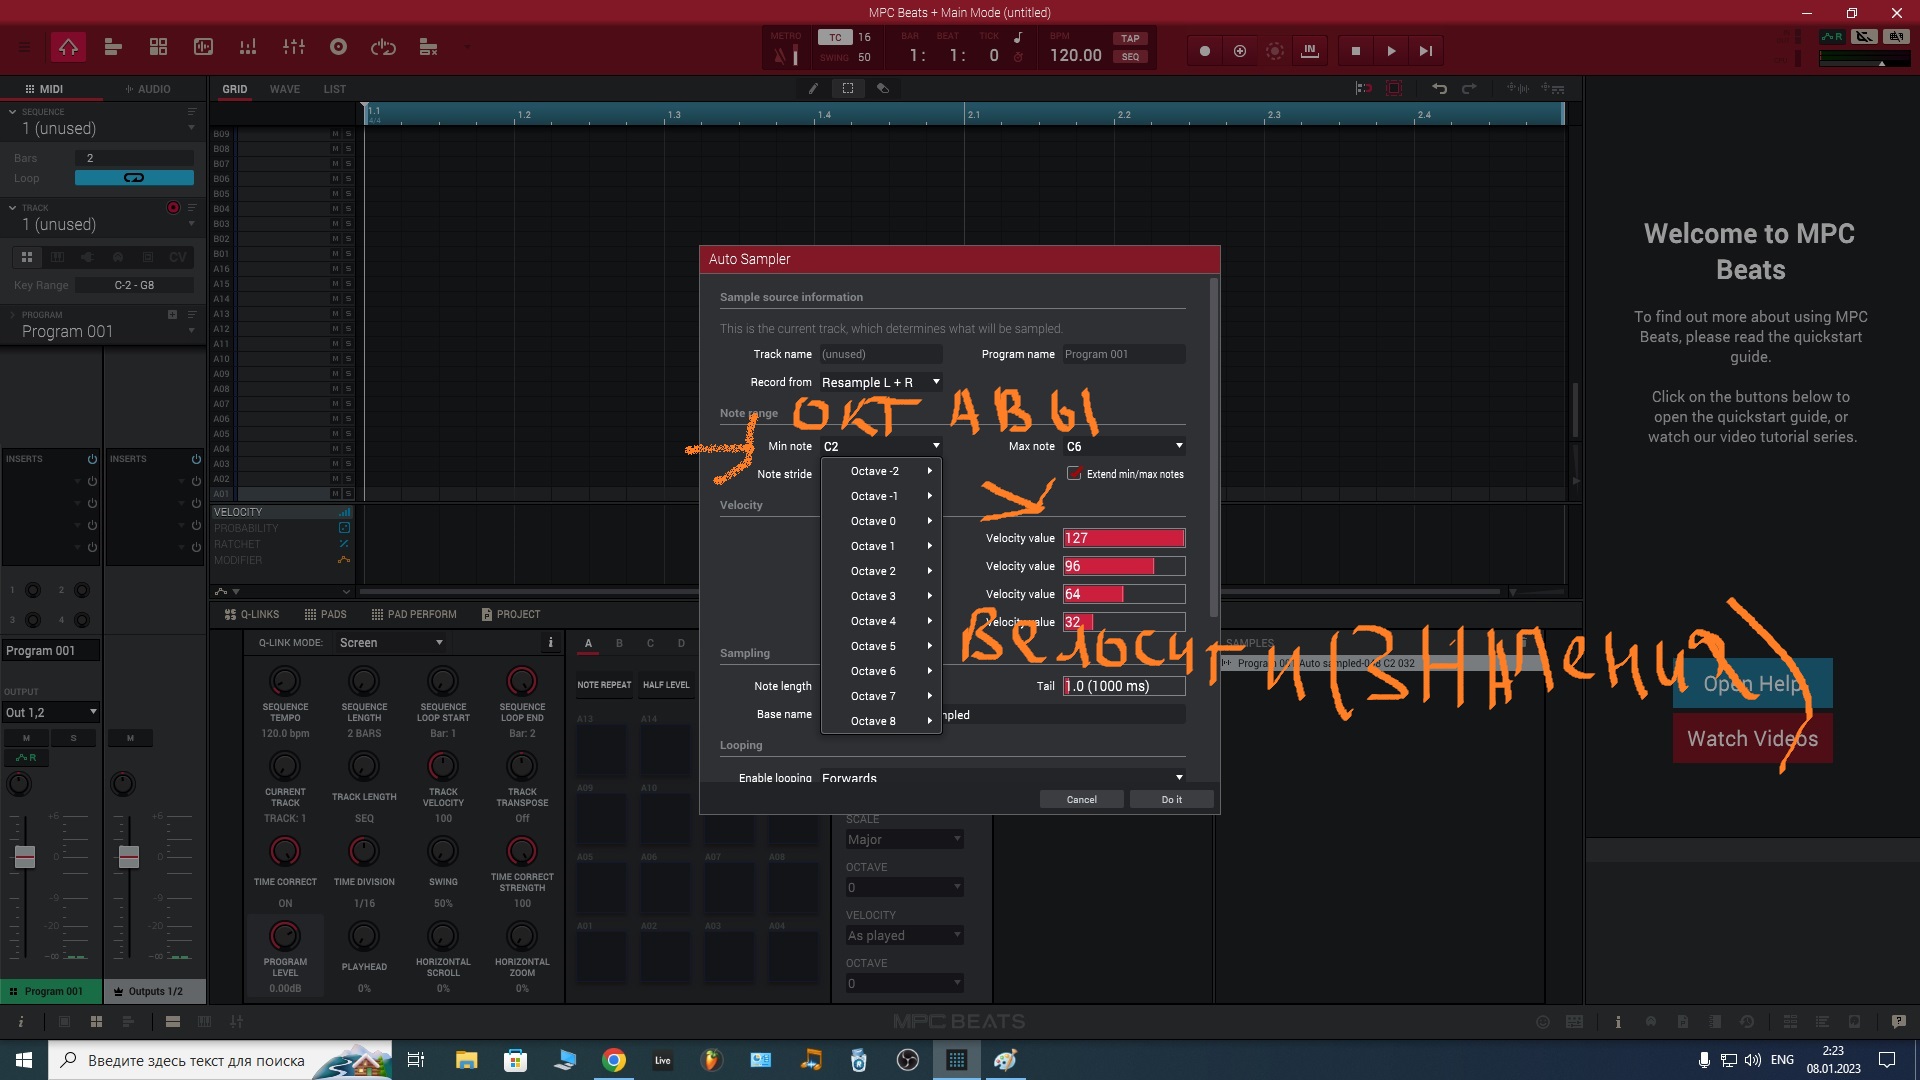This screenshot has height=1080, width=1920.
Task: Cancel the Auto Sampler dialog
Action: [1081, 799]
